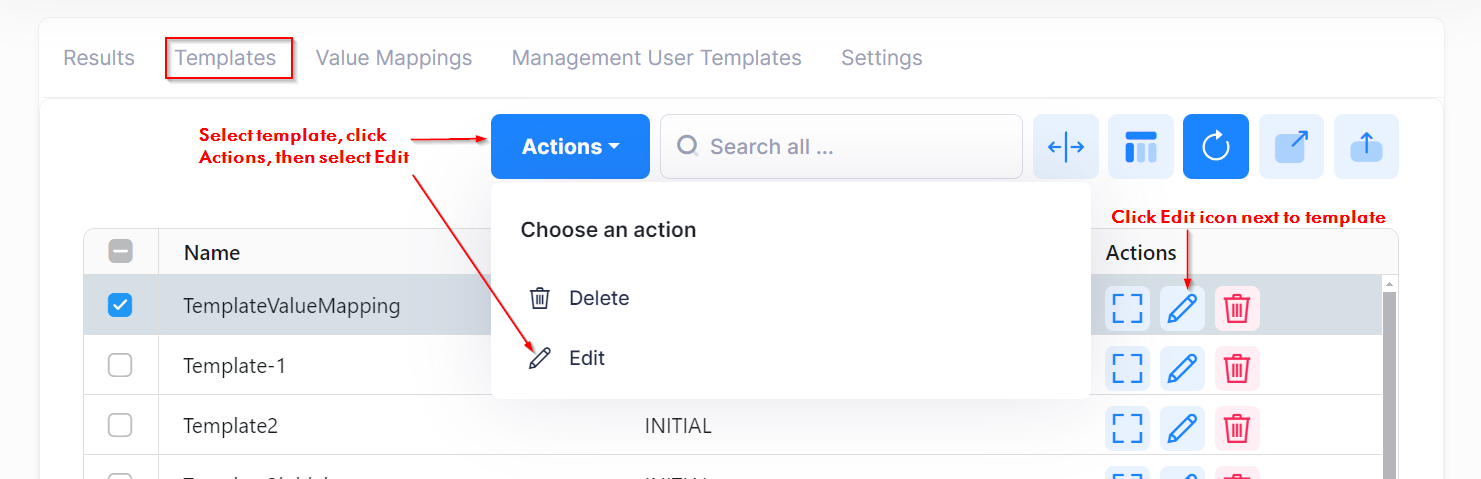This screenshot has width=1481, height=479.
Task: Open the Management User Templates tab
Action: pos(656,58)
